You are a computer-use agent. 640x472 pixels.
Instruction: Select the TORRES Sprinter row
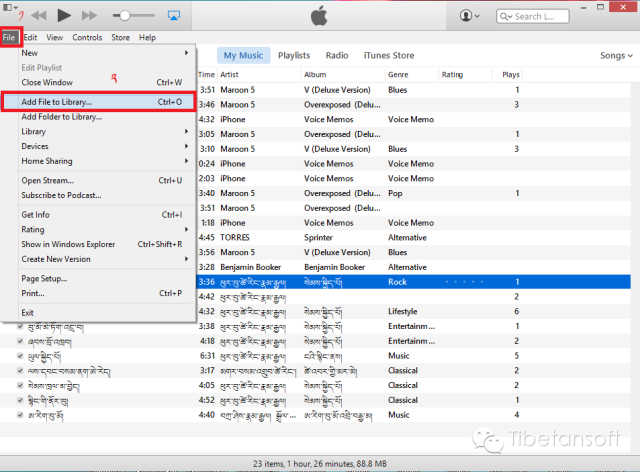[x=414, y=238]
